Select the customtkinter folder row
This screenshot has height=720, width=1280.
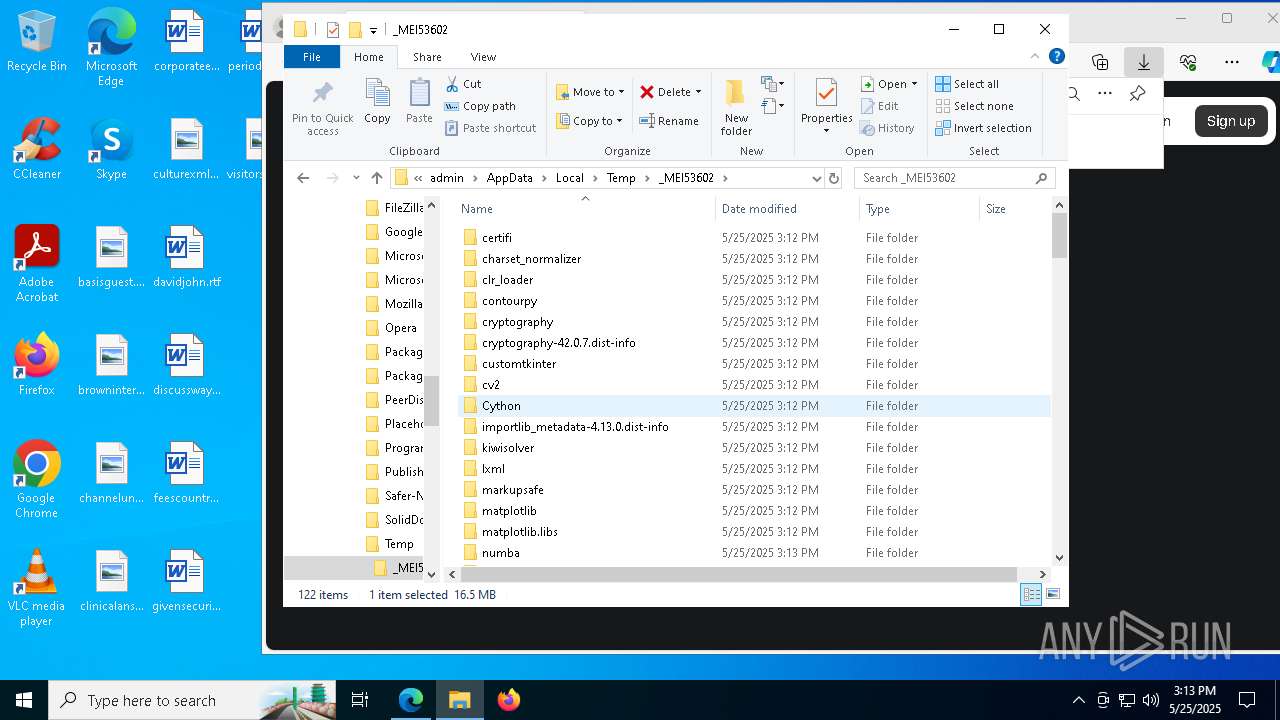pyautogui.click(x=754, y=364)
